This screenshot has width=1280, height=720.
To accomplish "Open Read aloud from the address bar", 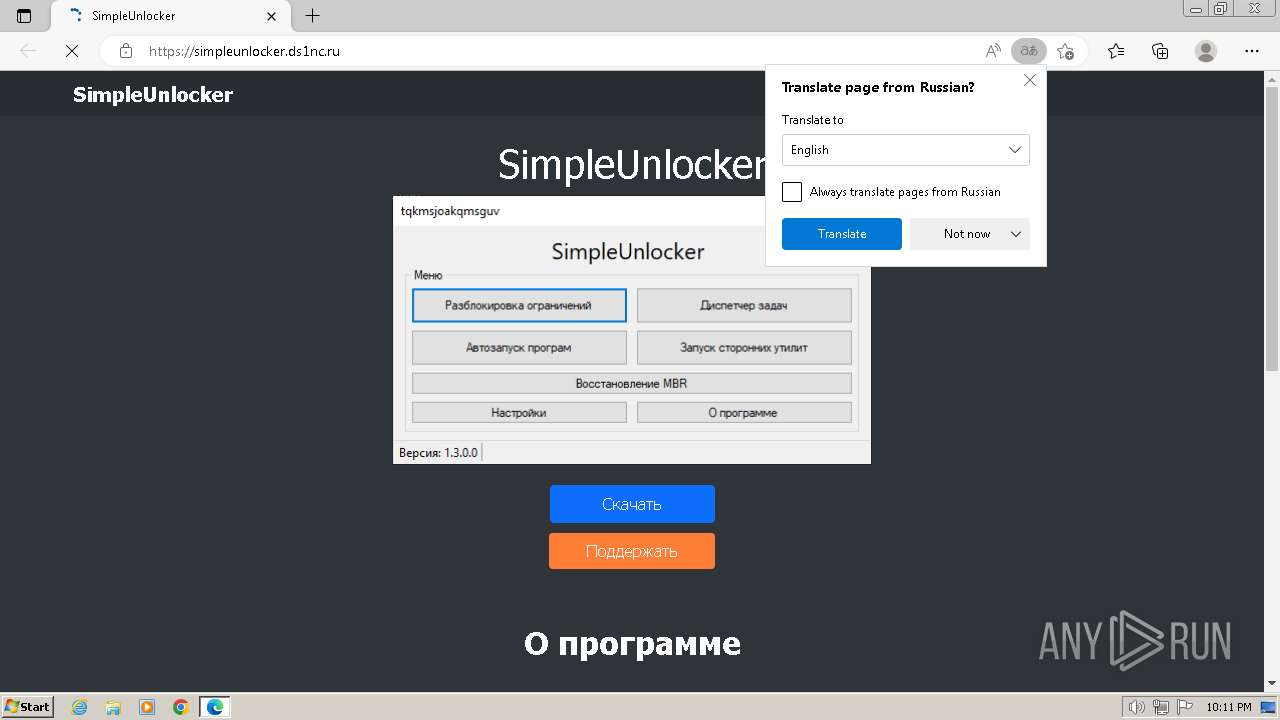I will (993, 51).
